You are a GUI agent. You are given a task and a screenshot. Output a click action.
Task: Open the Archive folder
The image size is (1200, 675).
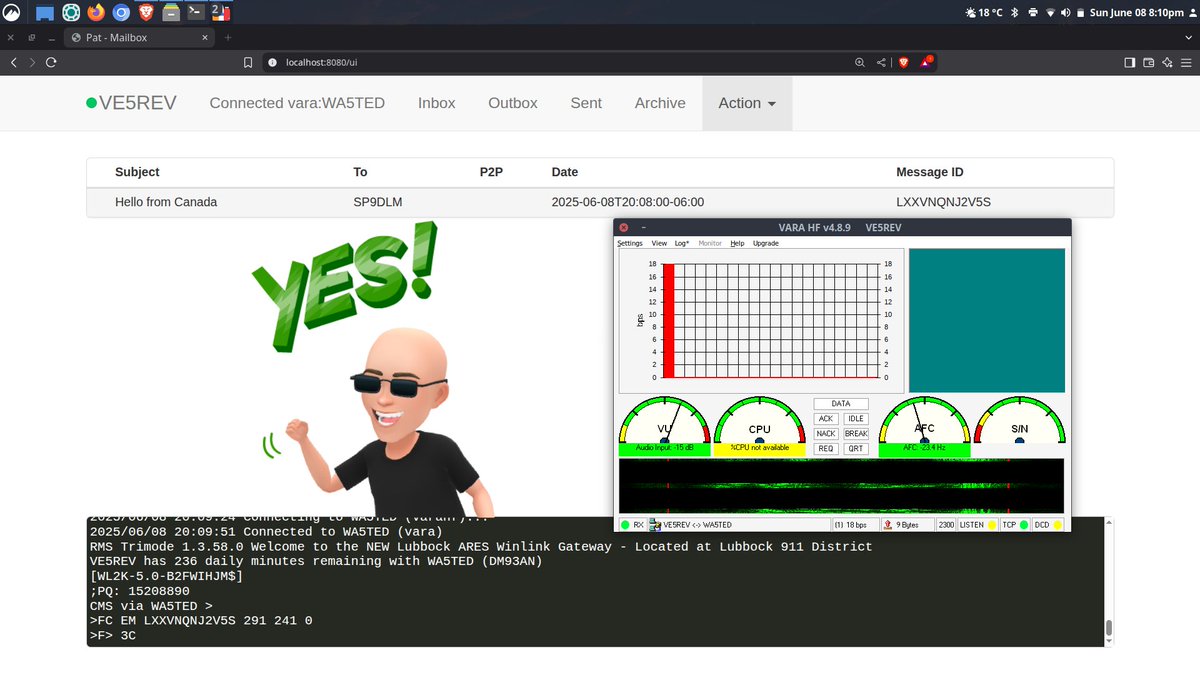click(x=660, y=103)
